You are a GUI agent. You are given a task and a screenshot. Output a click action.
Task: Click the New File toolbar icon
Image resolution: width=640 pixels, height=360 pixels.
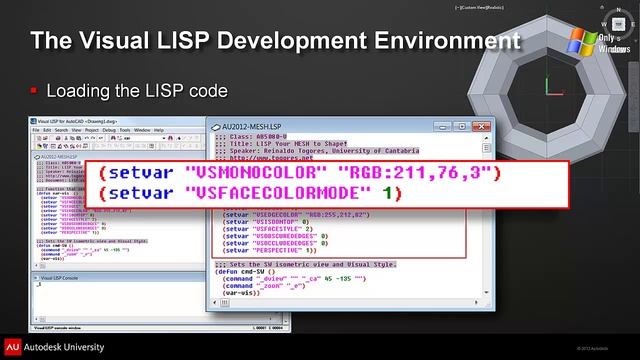tap(39, 138)
